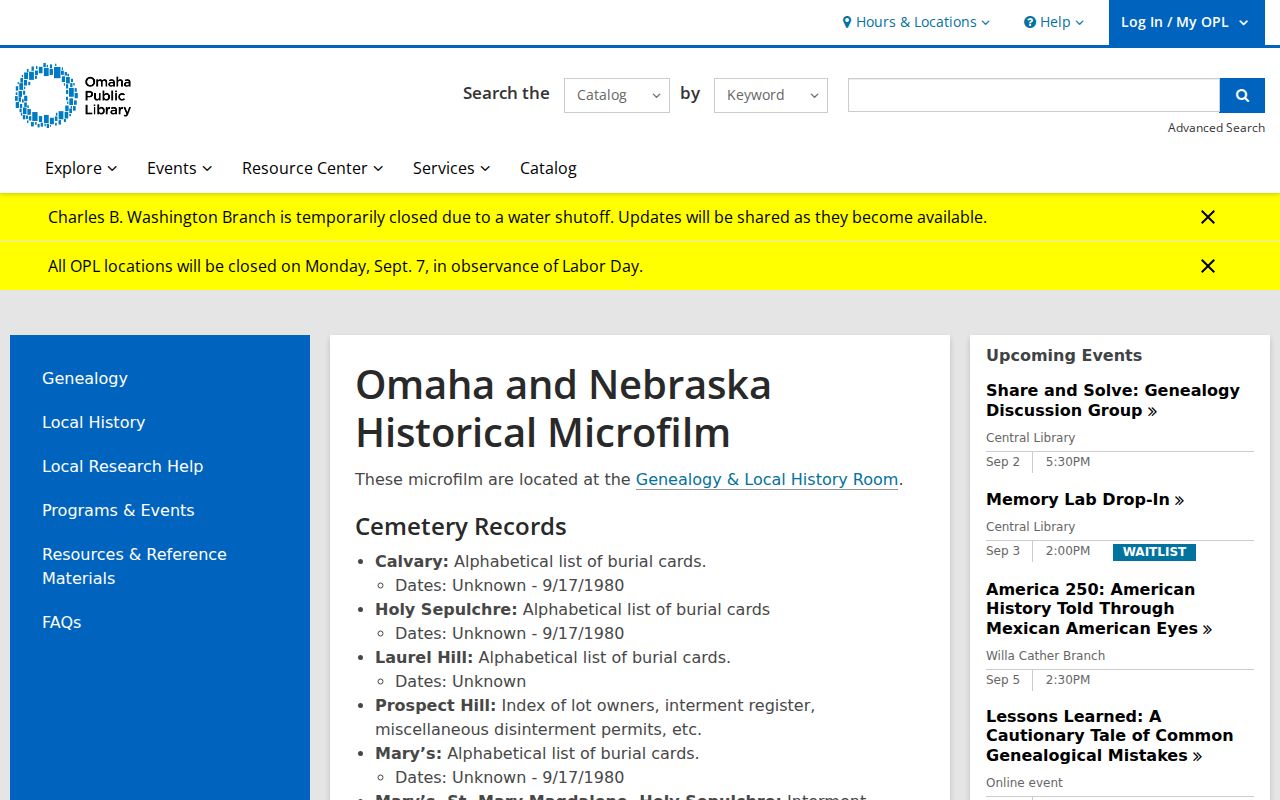
Task: Open Share and Solve: Genealogy Discussion Group event
Action: (1112, 400)
